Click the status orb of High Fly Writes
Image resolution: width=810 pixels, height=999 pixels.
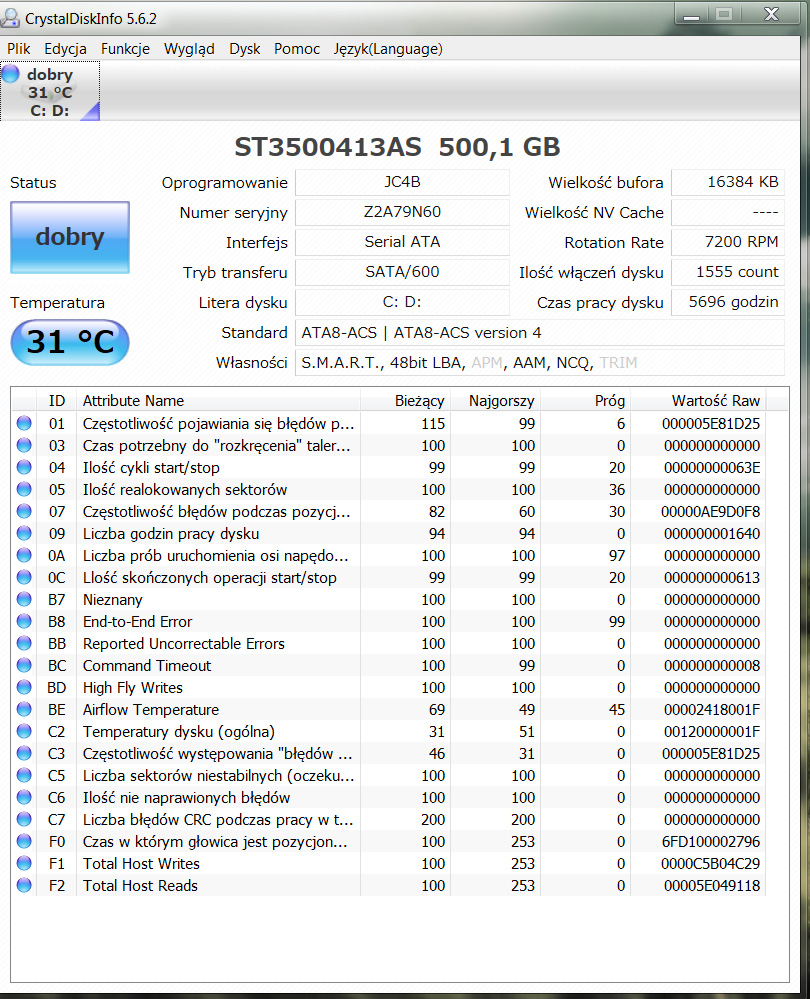(24, 687)
